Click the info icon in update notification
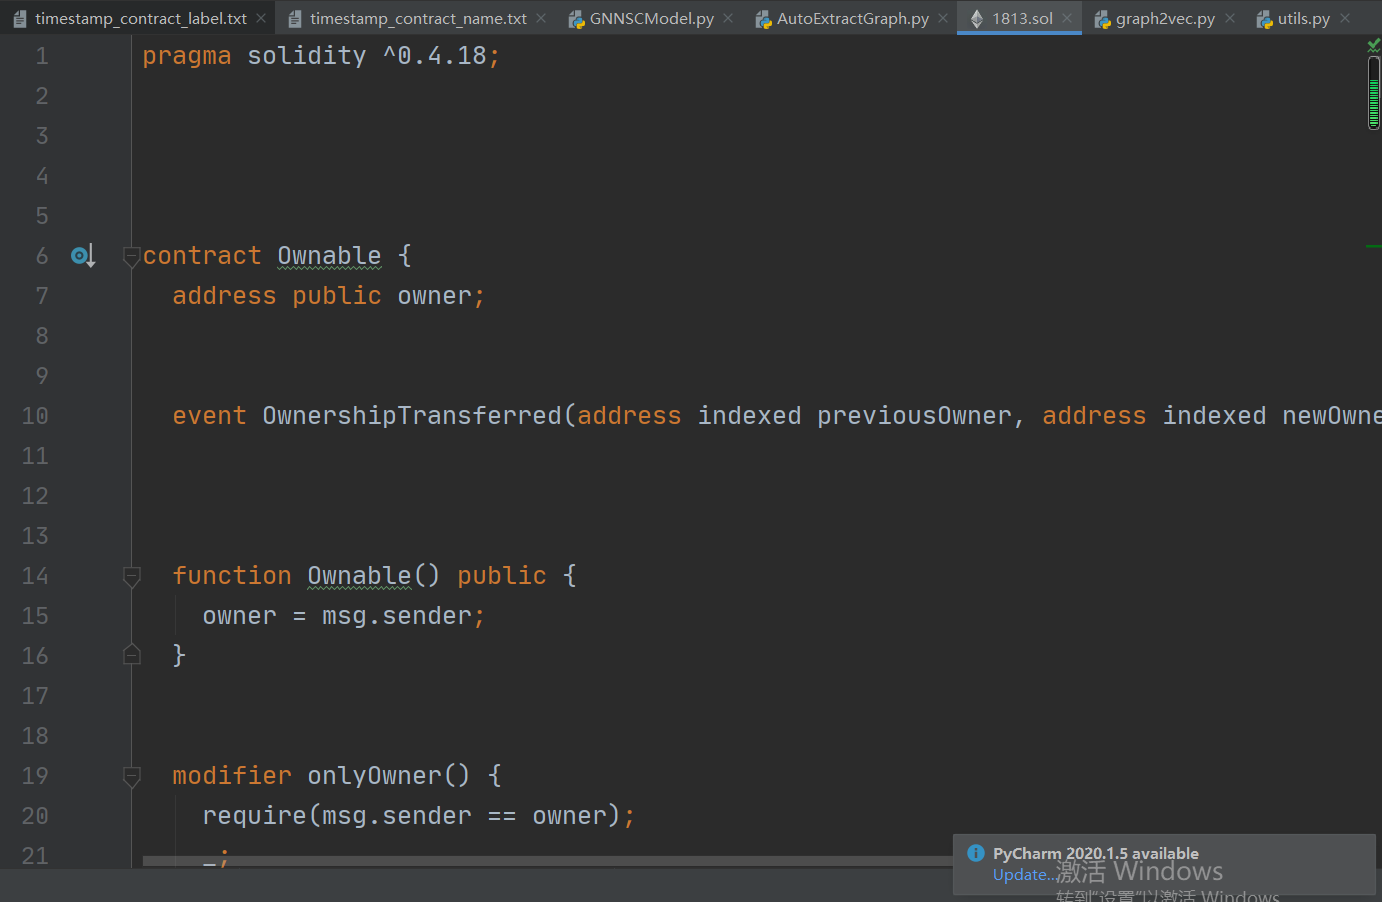1382x902 pixels. [976, 853]
